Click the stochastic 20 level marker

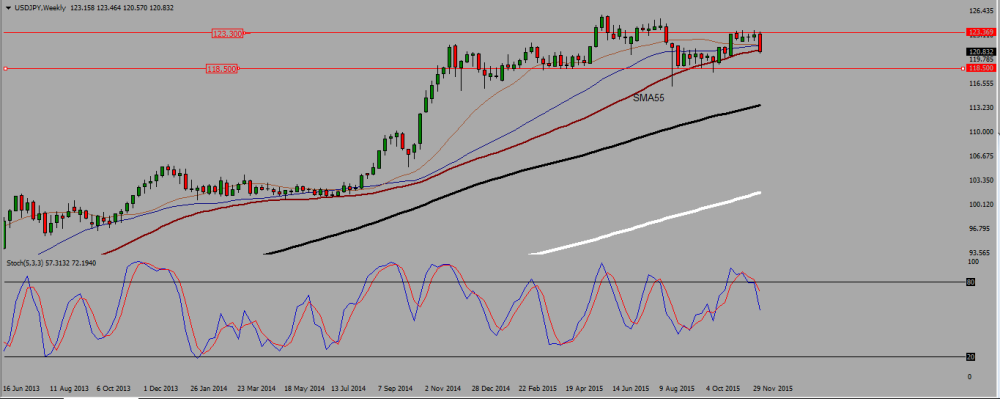coord(971,357)
